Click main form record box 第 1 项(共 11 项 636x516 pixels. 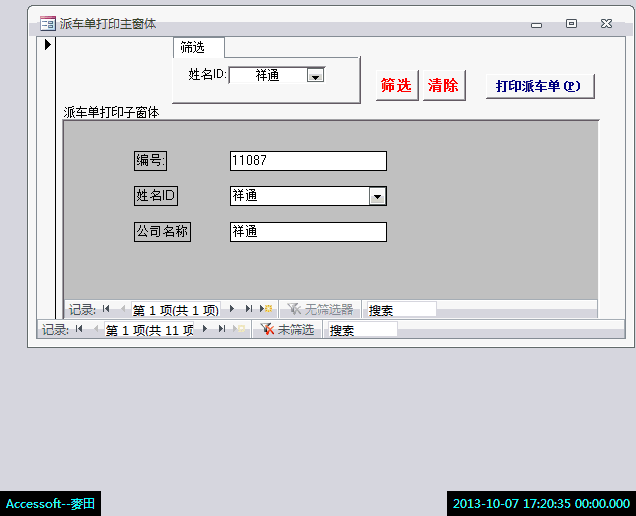149,330
